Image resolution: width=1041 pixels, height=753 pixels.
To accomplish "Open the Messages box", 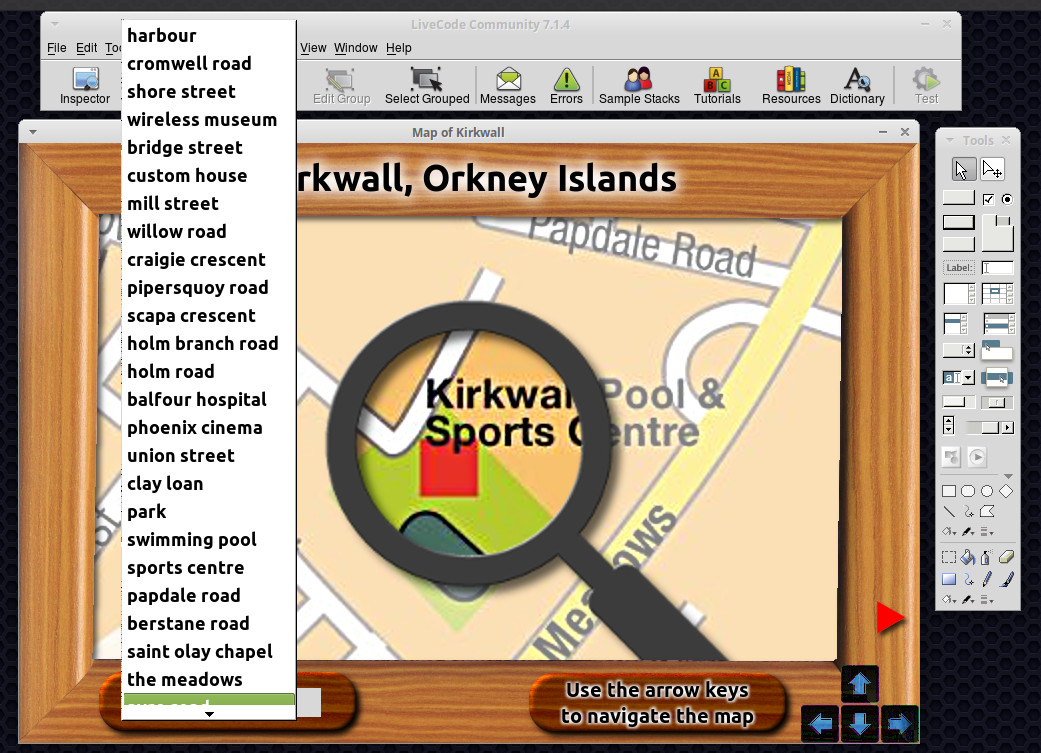I will [x=507, y=85].
